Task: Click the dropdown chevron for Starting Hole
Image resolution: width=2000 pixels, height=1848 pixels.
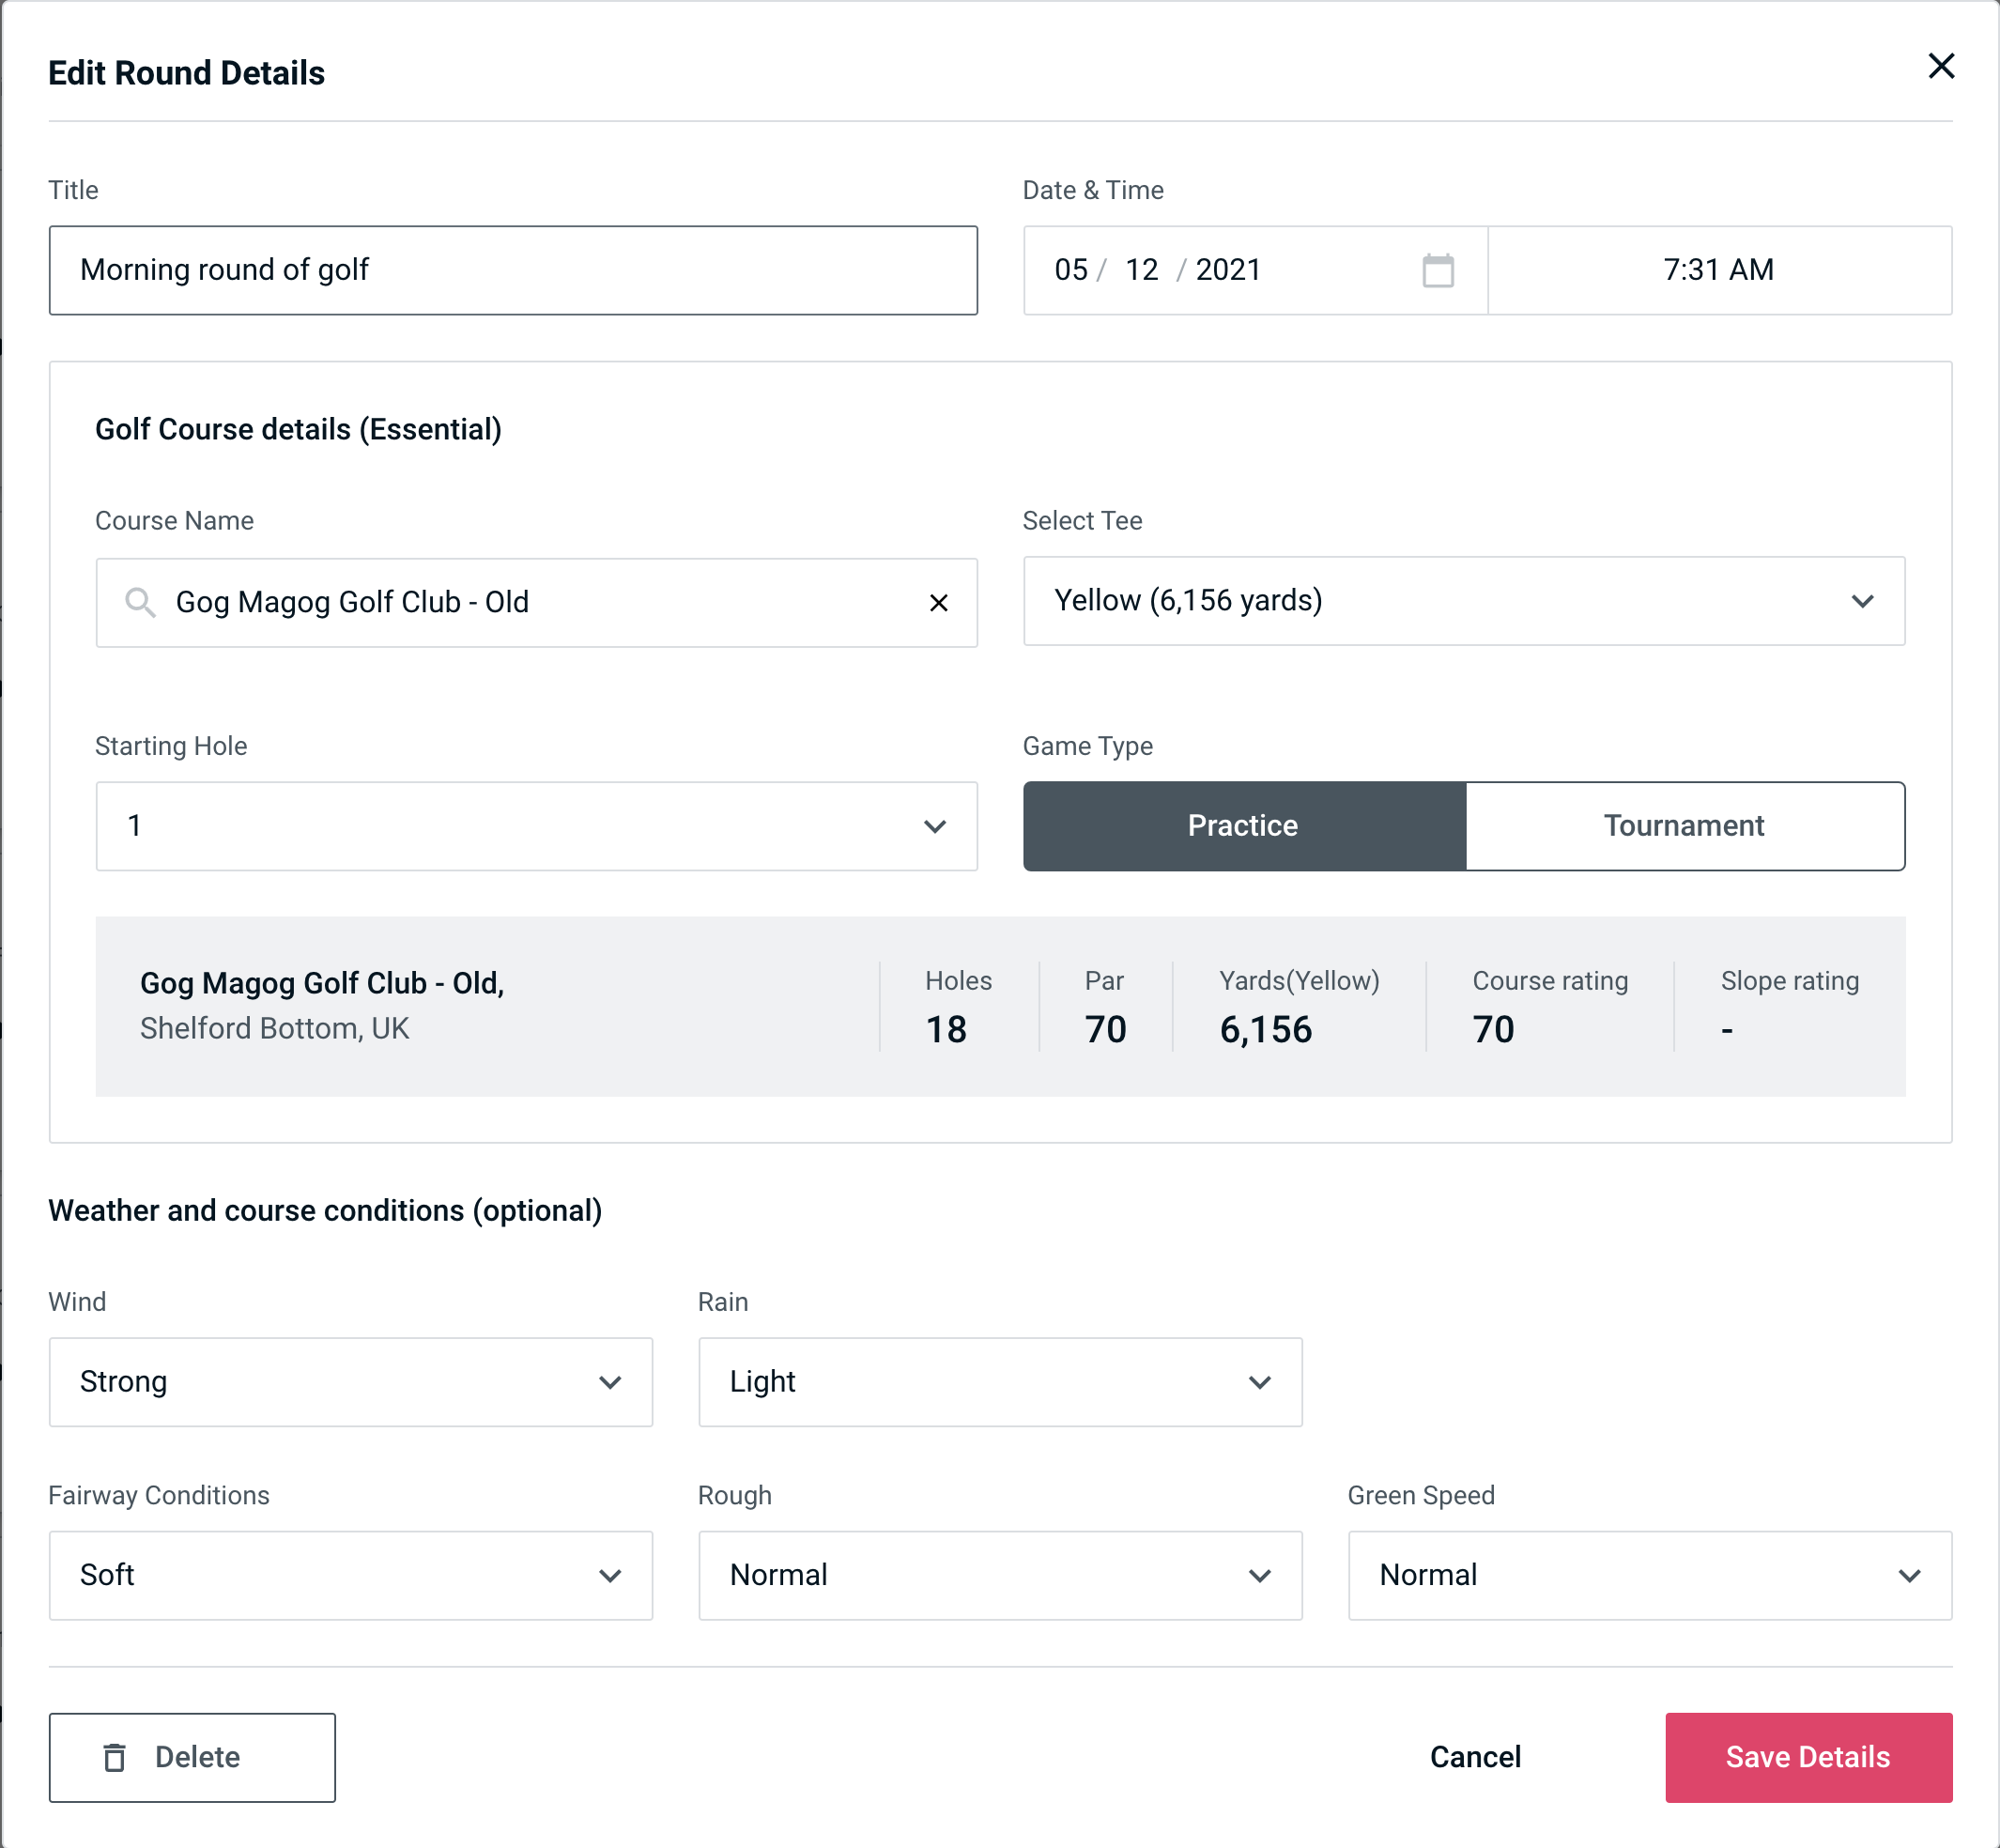Action: click(935, 825)
